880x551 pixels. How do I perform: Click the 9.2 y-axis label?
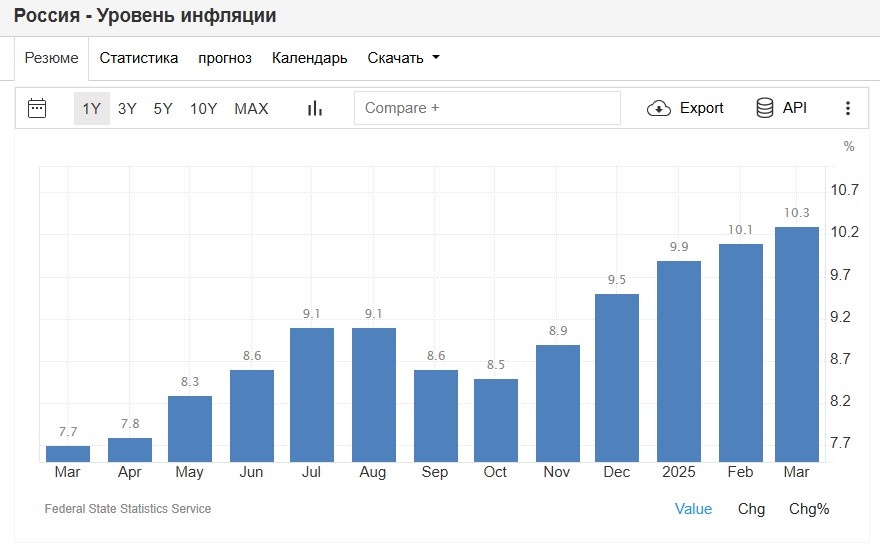(x=840, y=317)
